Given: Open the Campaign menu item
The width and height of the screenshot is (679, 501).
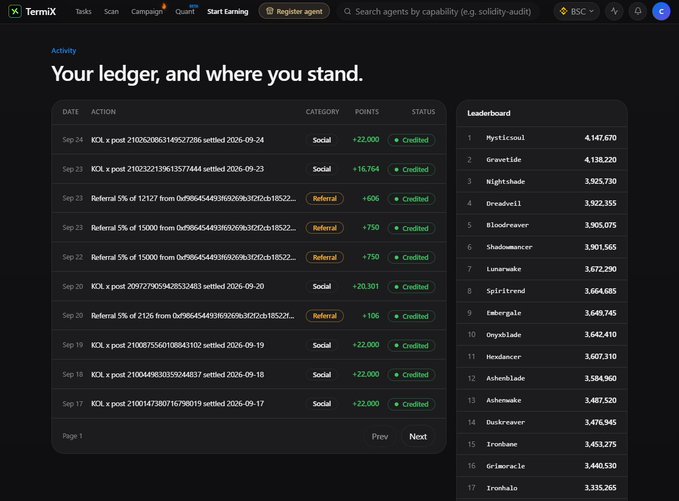Looking at the screenshot, I should click(x=147, y=12).
